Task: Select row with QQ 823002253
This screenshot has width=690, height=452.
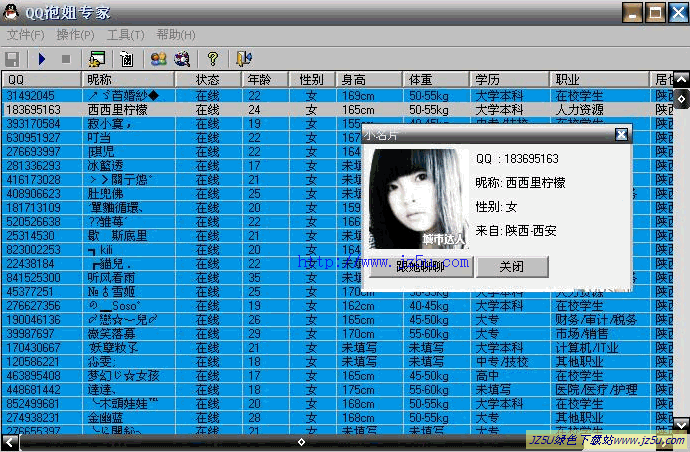Action: (x=338, y=250)
